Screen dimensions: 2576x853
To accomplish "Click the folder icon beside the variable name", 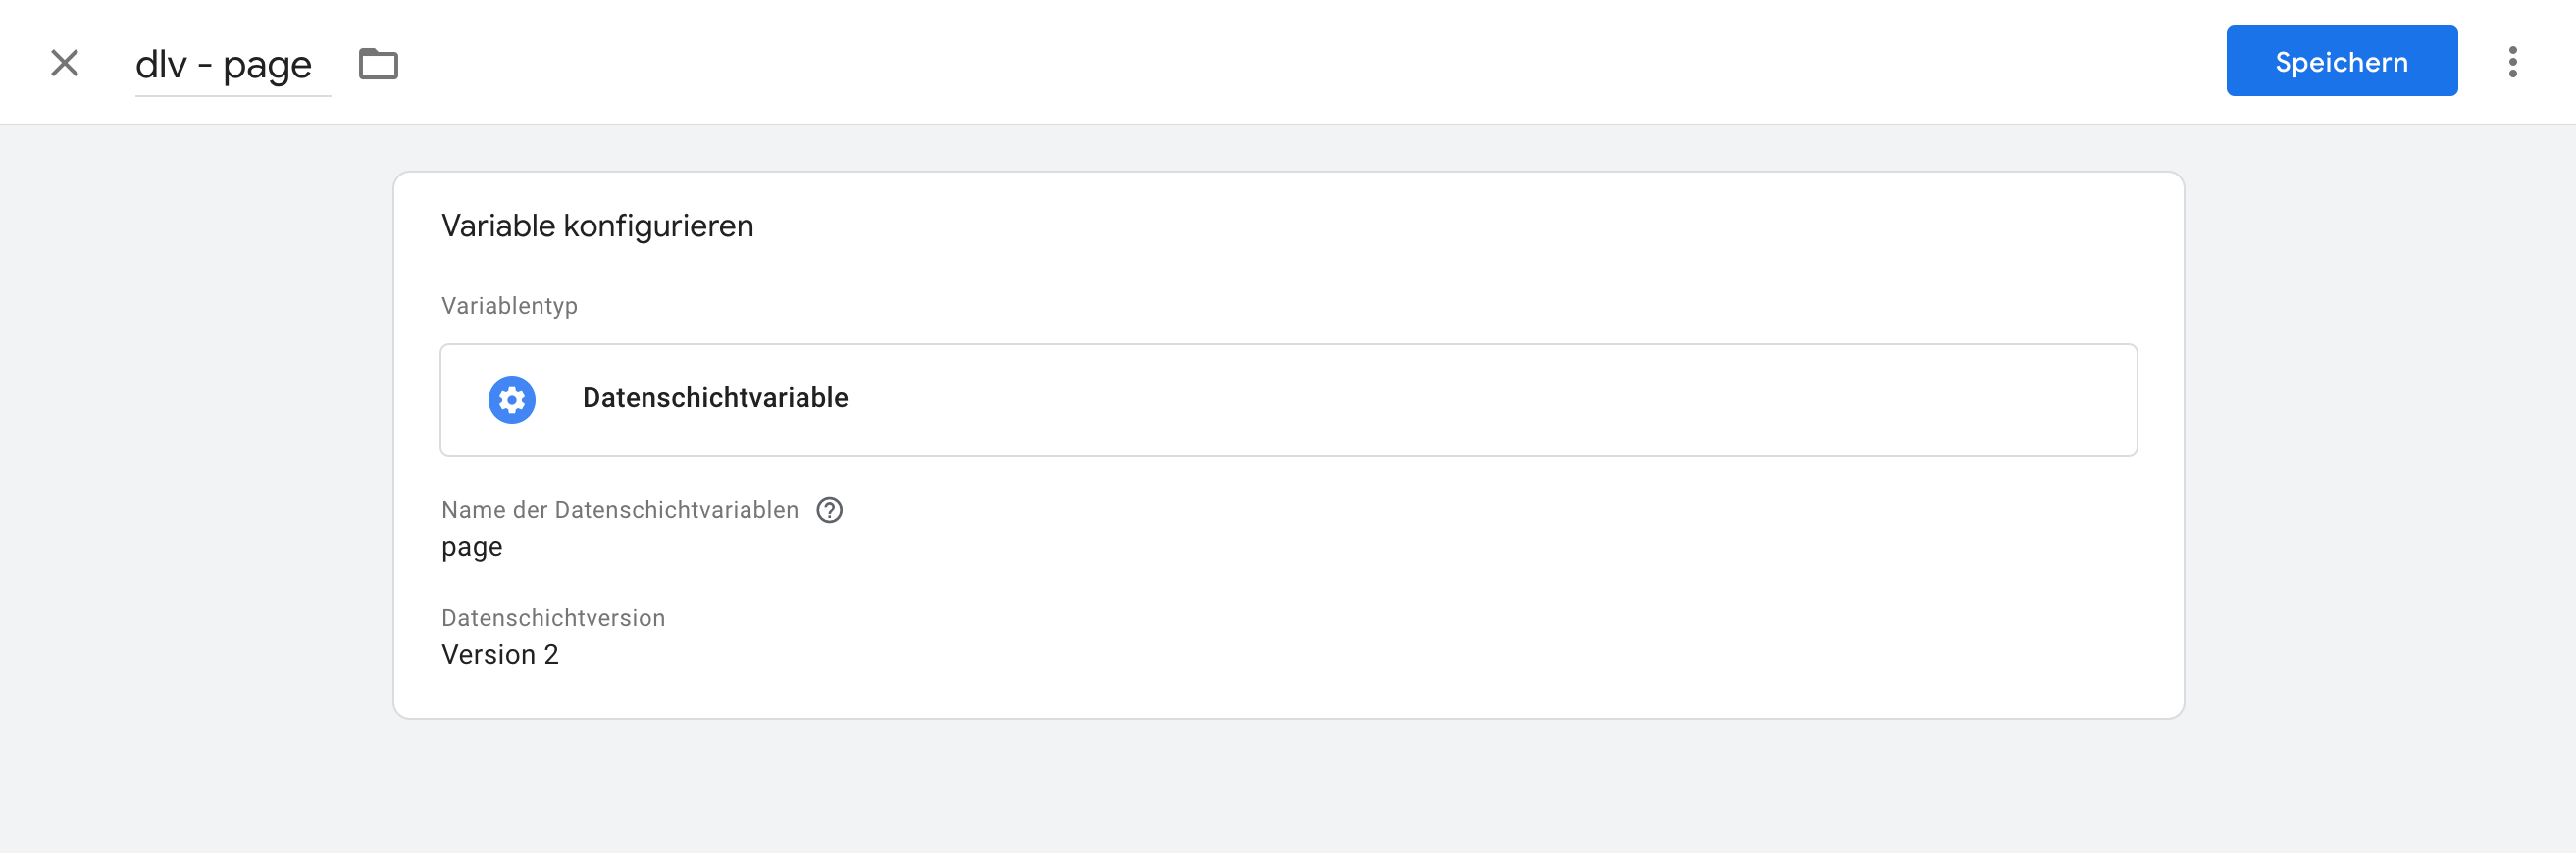I will pyautogui.click(x=378, y=64).
